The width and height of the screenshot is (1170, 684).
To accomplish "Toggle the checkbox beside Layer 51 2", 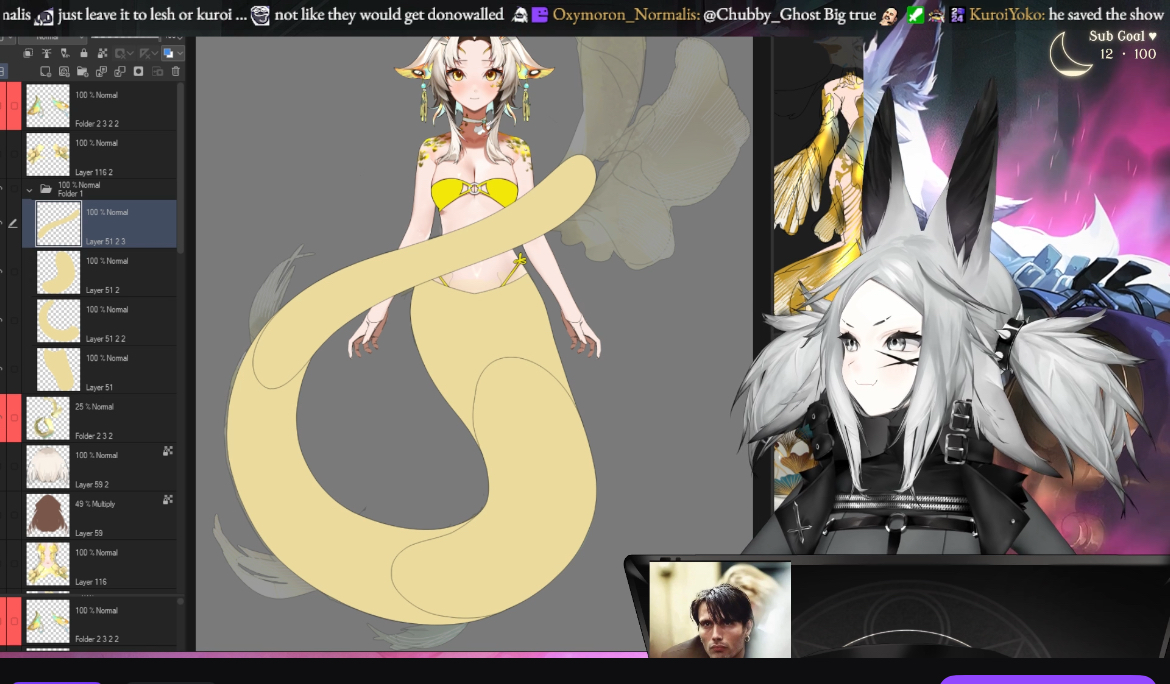I will 13,272.
